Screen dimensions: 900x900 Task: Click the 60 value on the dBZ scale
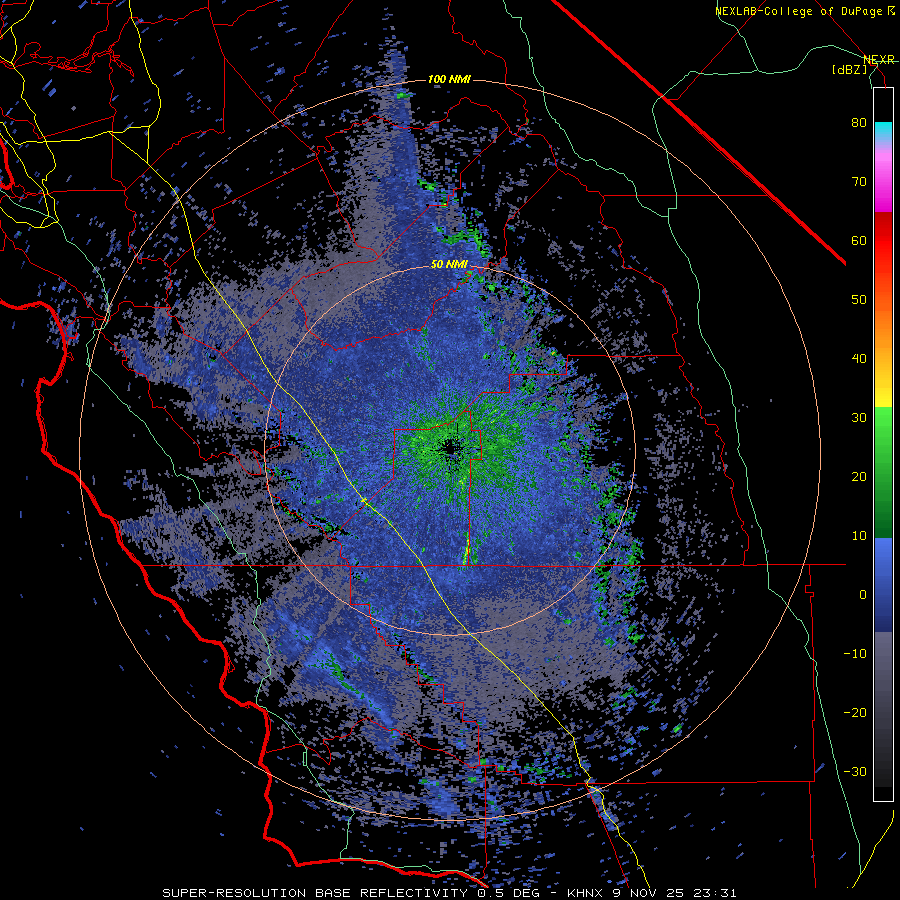(859, 240)
